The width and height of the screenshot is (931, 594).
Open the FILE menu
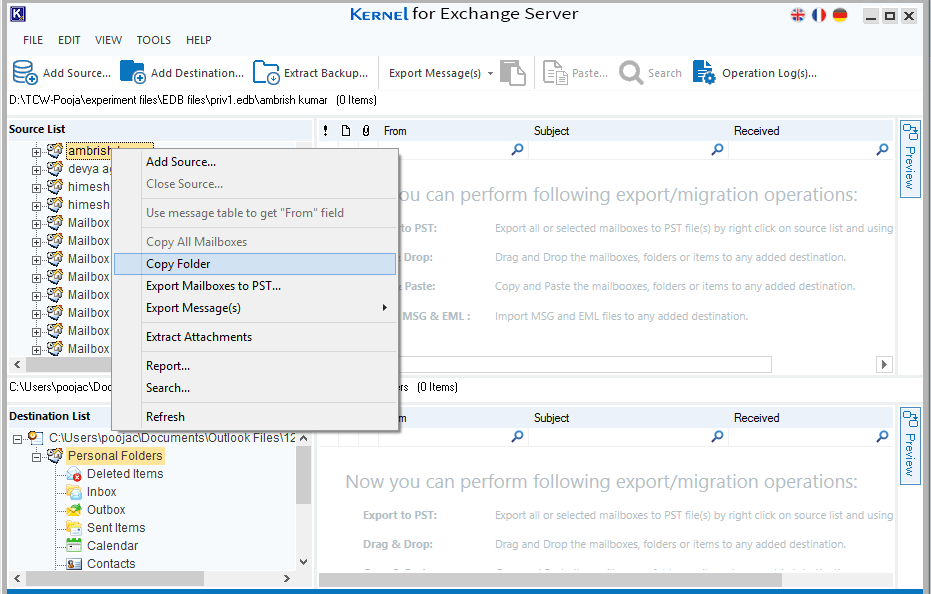(33, 40)
